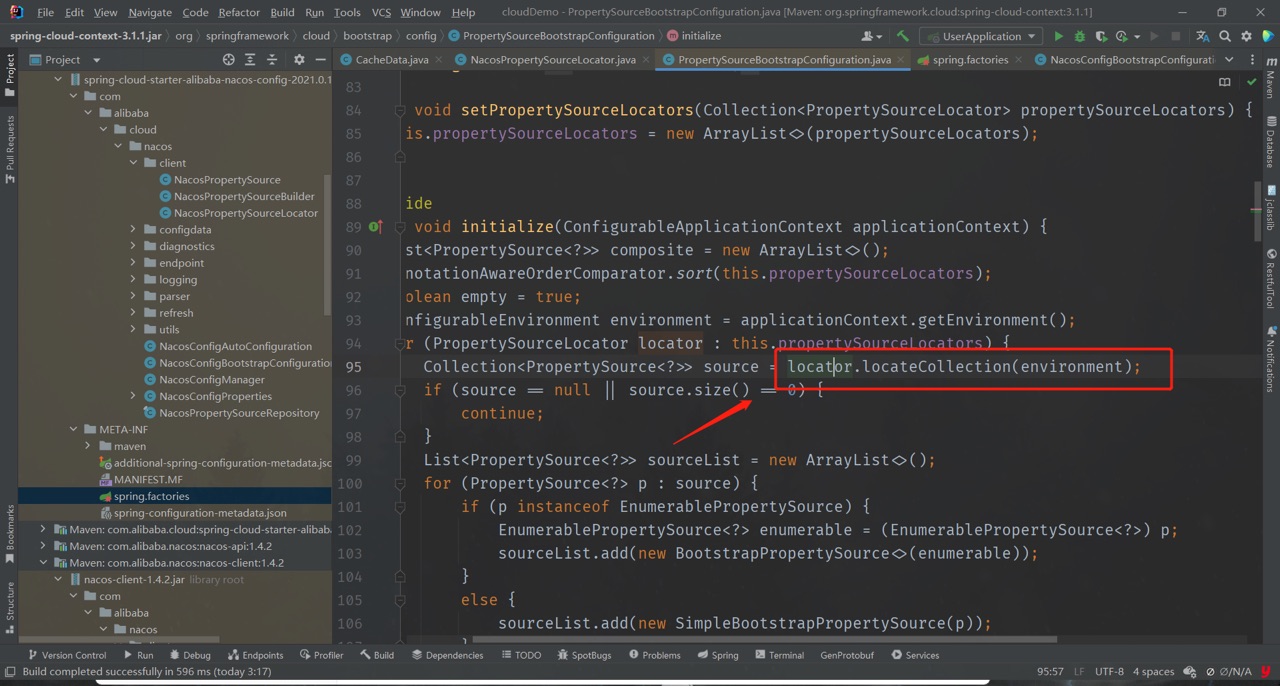Open the SpotBugs tool window

tap(584, 655)
